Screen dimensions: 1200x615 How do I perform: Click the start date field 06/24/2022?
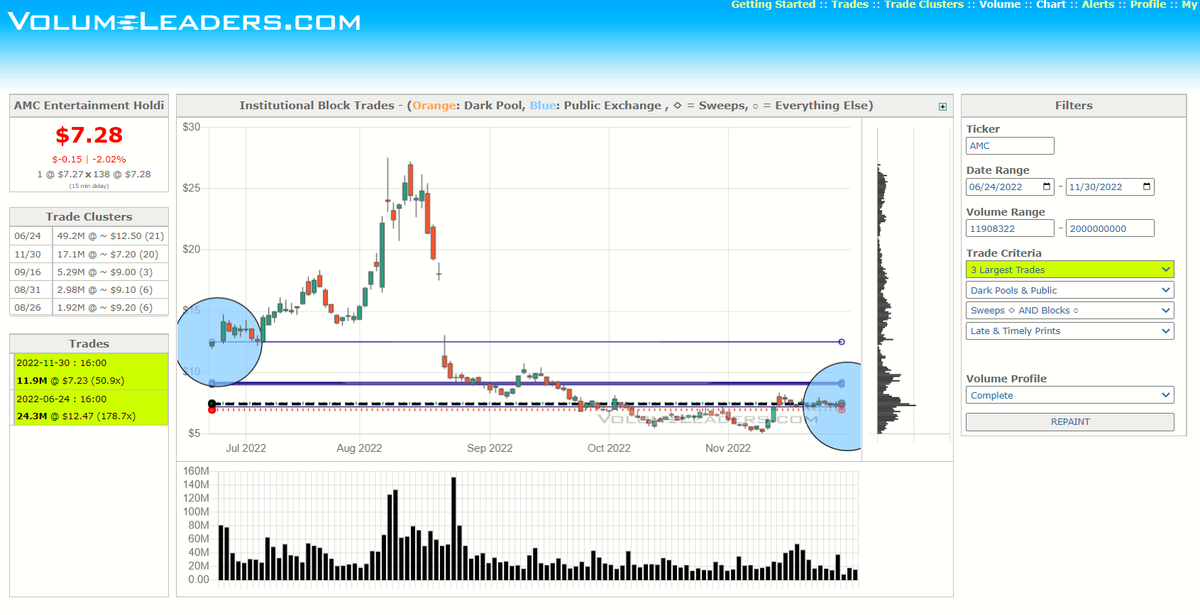[1010, 187]
